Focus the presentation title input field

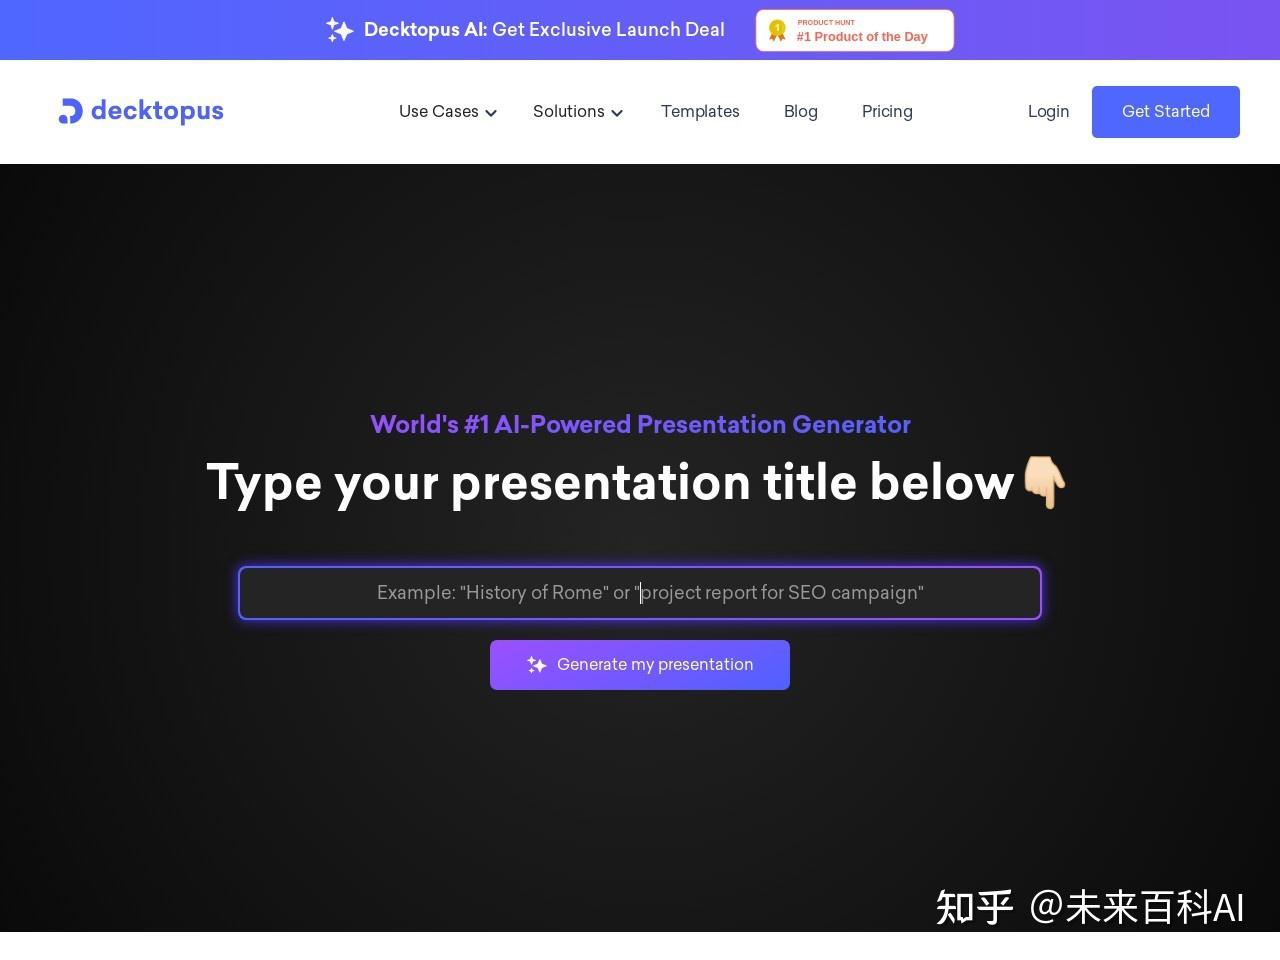[640, 593]
